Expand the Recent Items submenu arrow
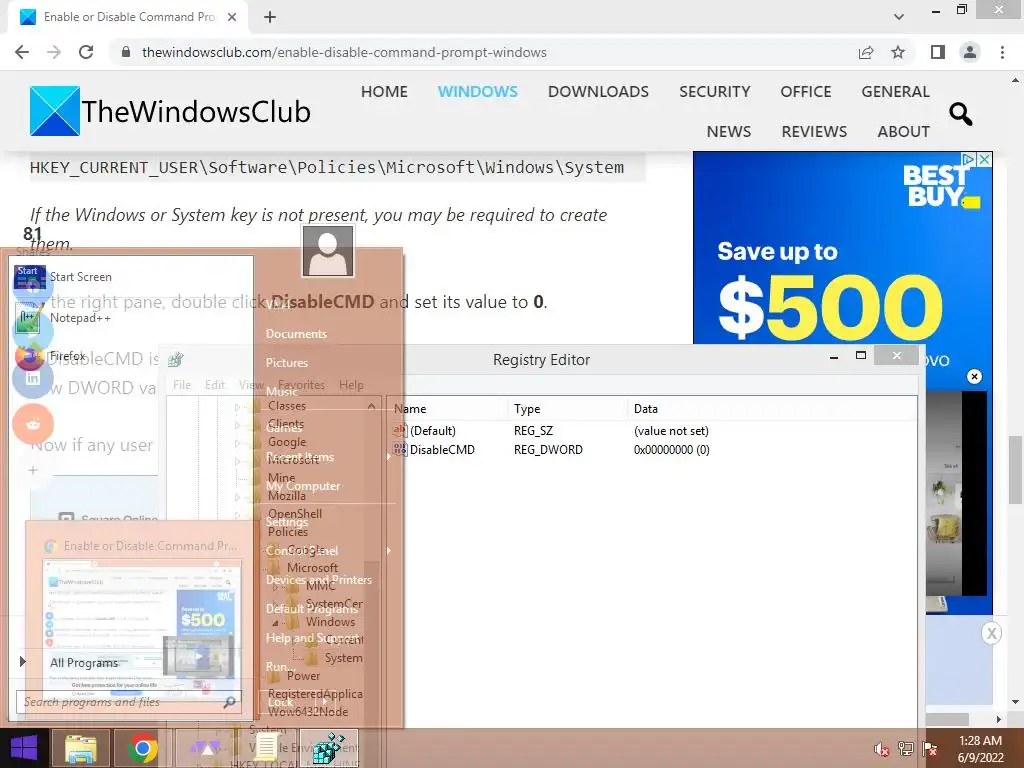 point(389,456)
